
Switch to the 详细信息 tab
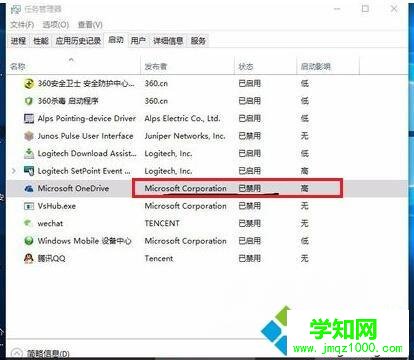(168, 41)
